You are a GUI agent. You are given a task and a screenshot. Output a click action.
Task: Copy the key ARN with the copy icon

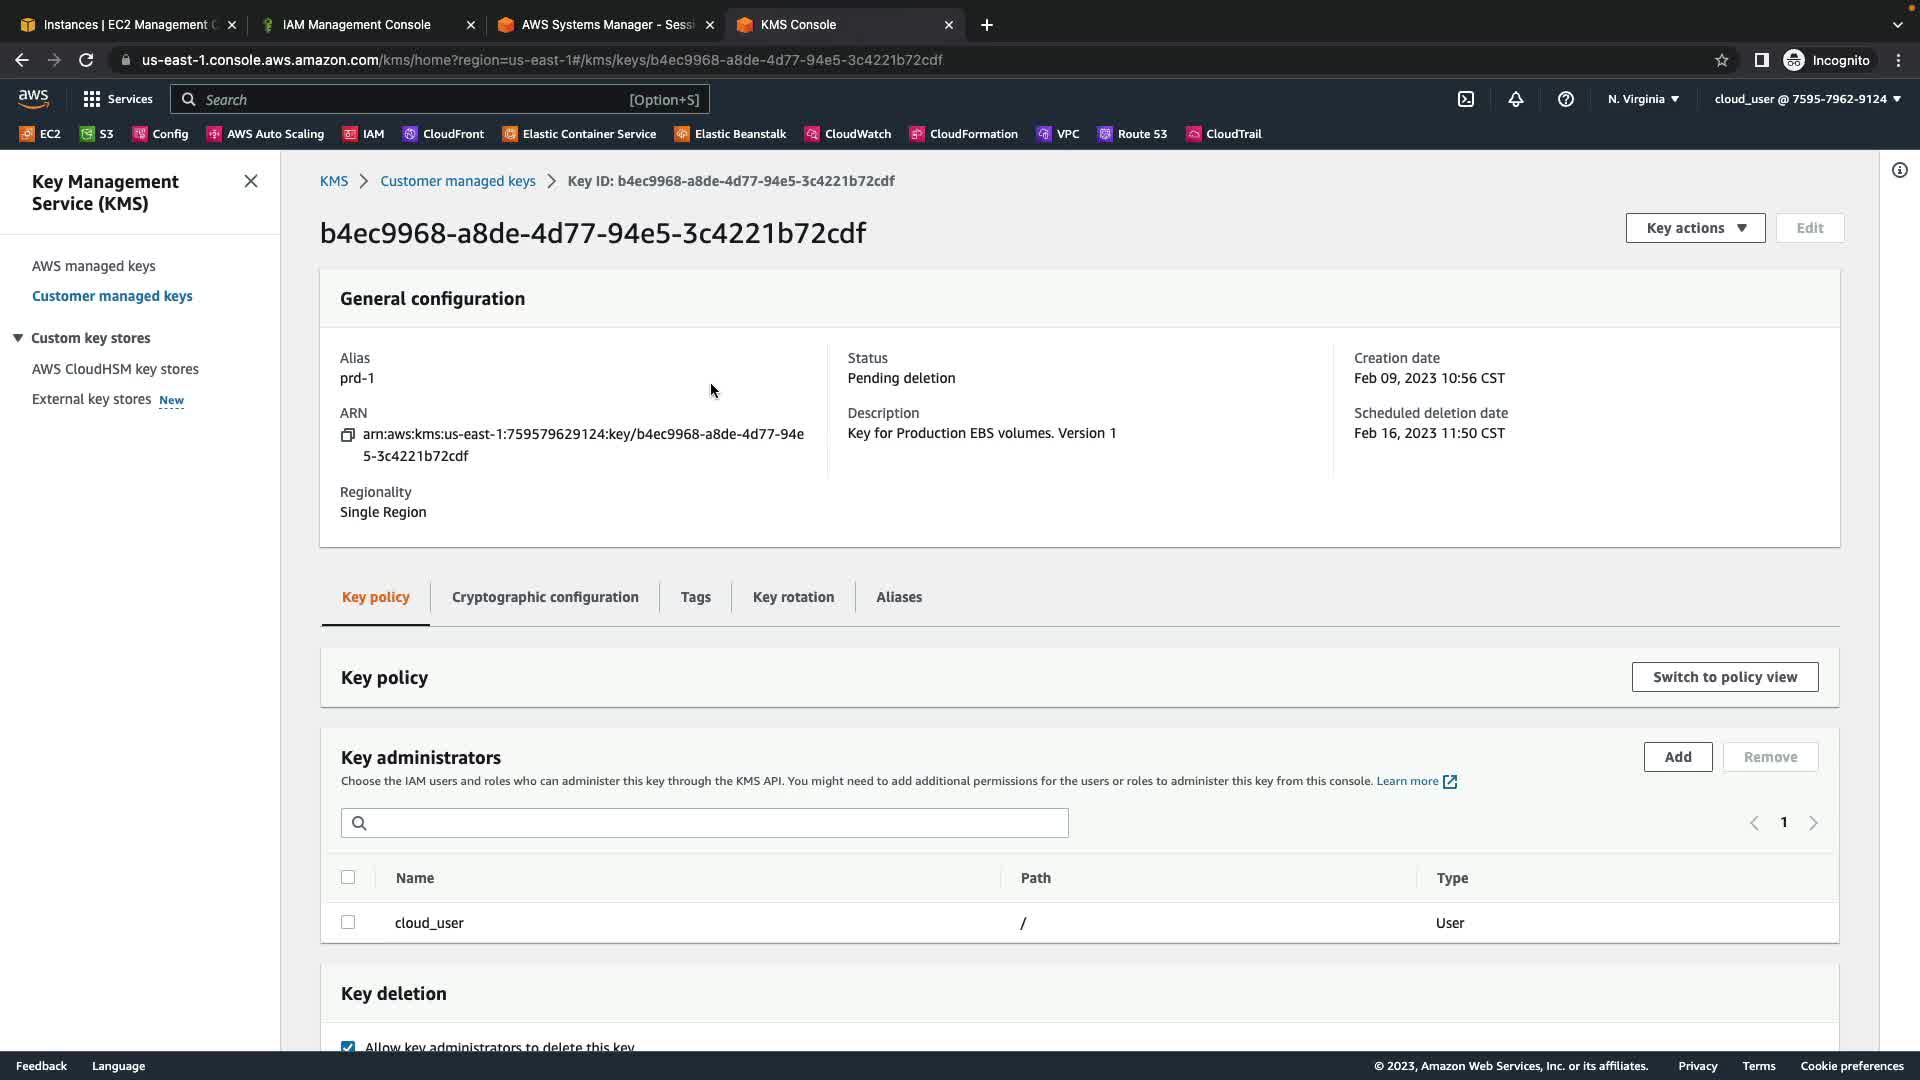click(348, 435)
